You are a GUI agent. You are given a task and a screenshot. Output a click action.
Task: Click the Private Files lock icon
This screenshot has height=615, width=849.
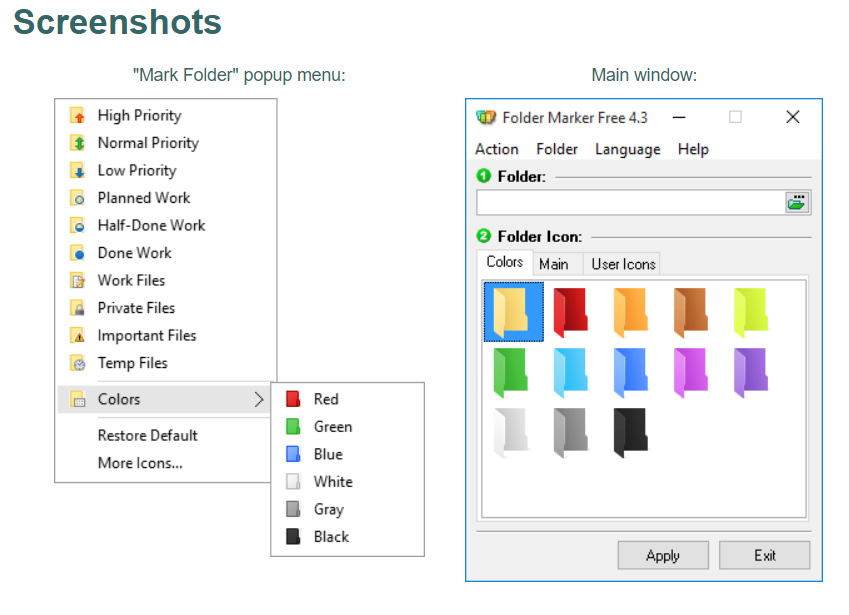pyautogui.click(x=78, y=308)
